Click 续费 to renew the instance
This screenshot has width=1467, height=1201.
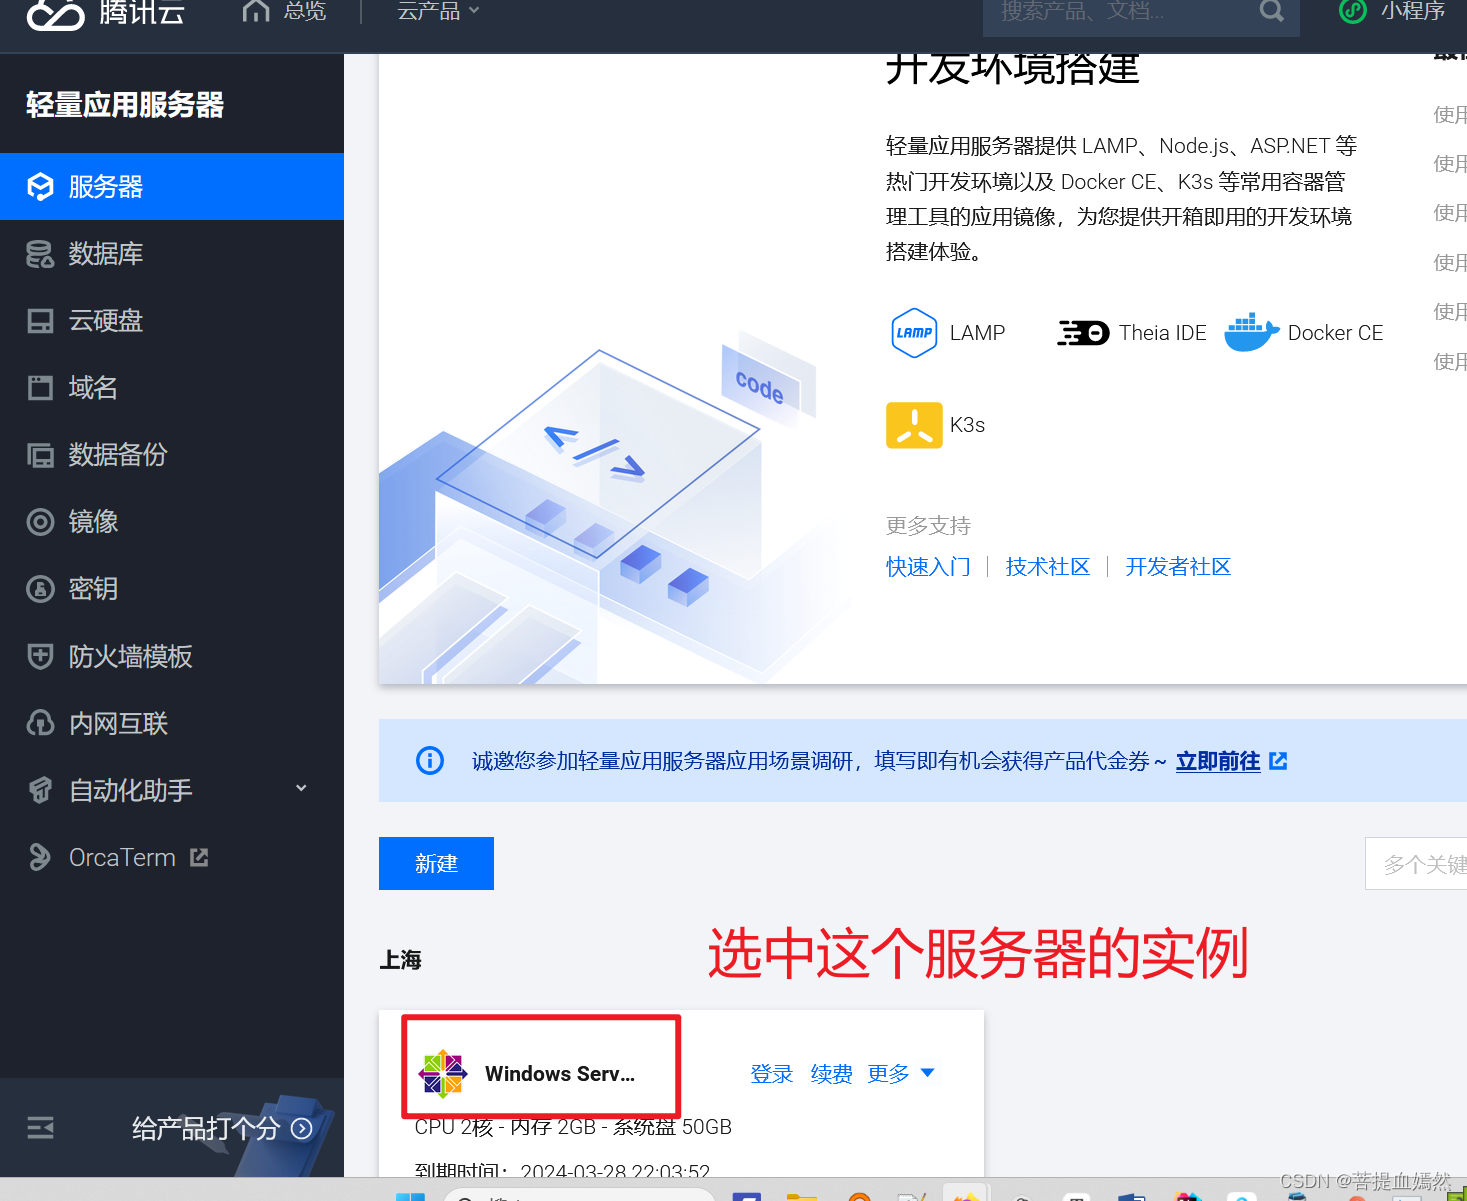(832, 1074)
